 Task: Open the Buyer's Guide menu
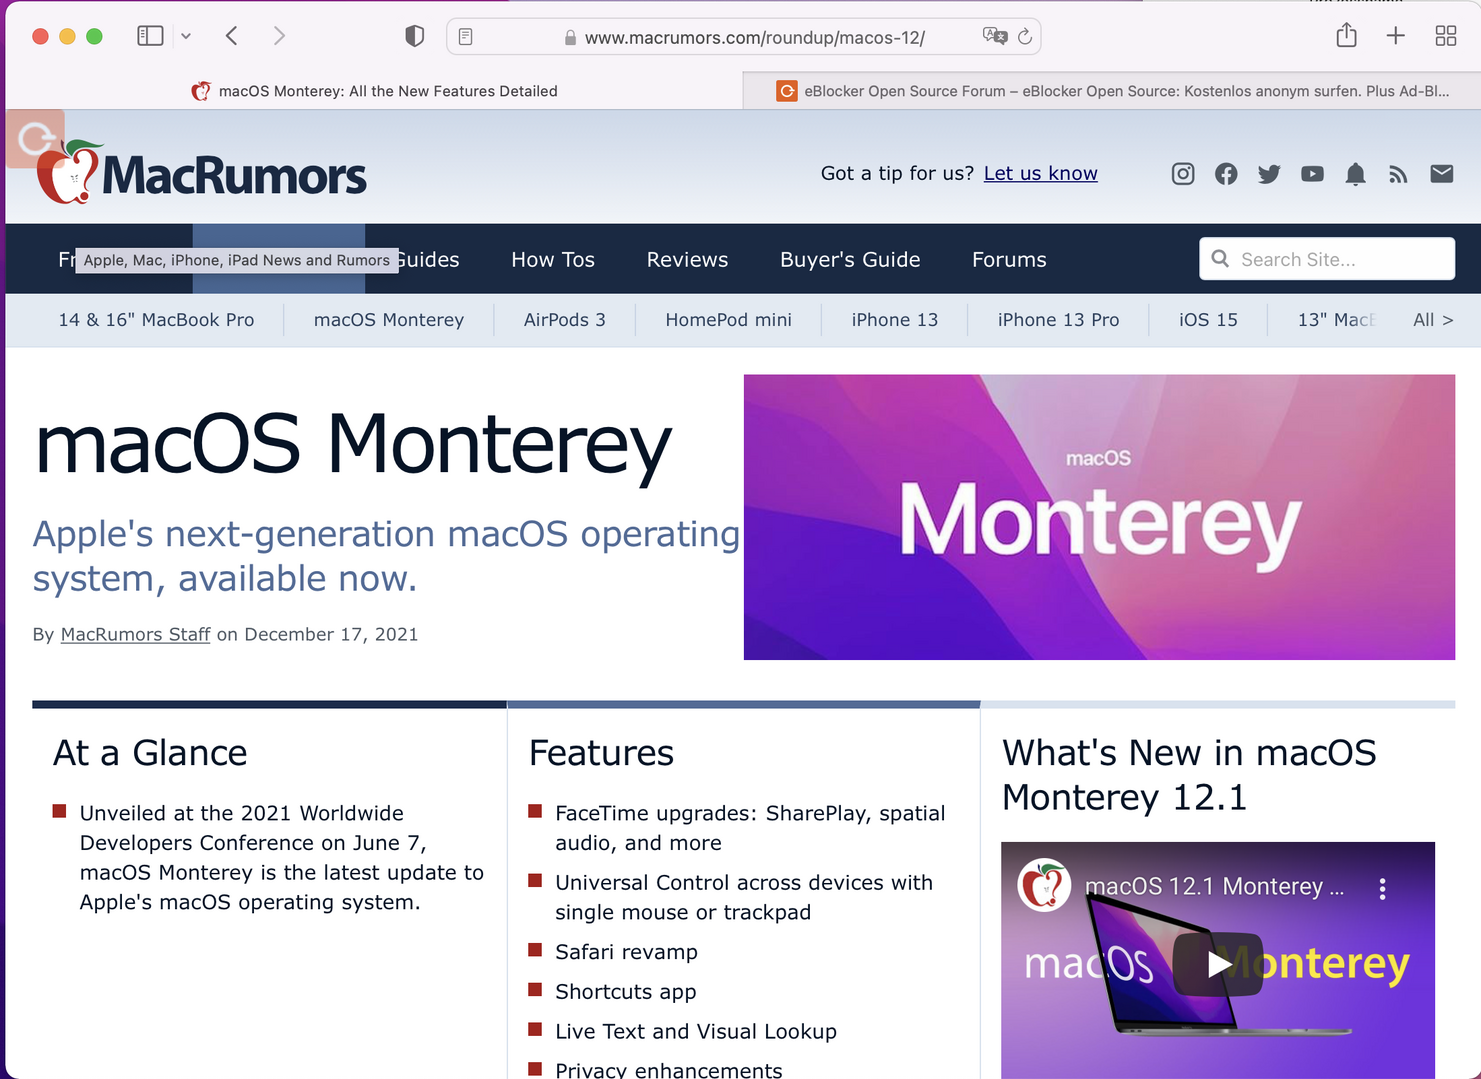[x=850, y=259]
